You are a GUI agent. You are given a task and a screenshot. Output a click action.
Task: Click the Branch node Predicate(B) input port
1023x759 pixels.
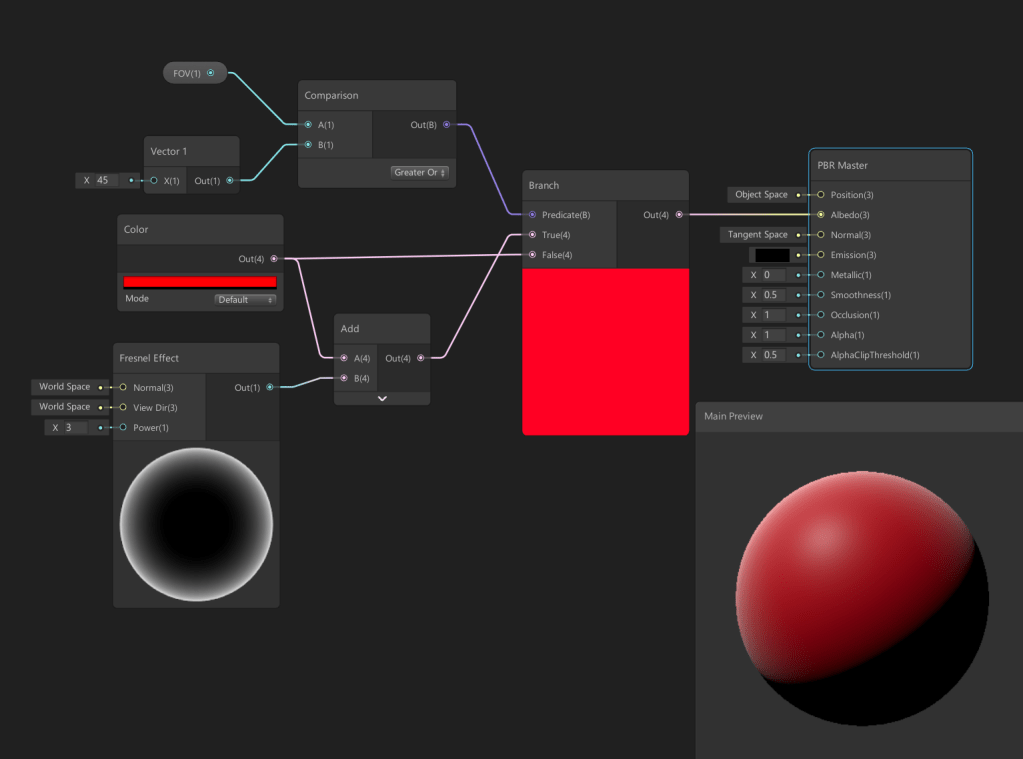point(532,215)
